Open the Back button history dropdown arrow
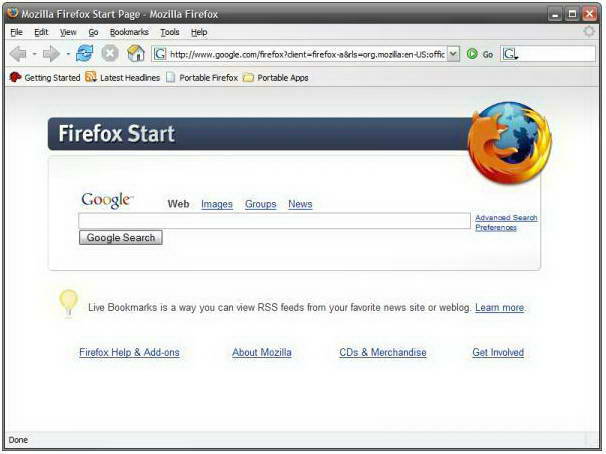This screenshot has width=606, height=454. click(x=34, y=54)
